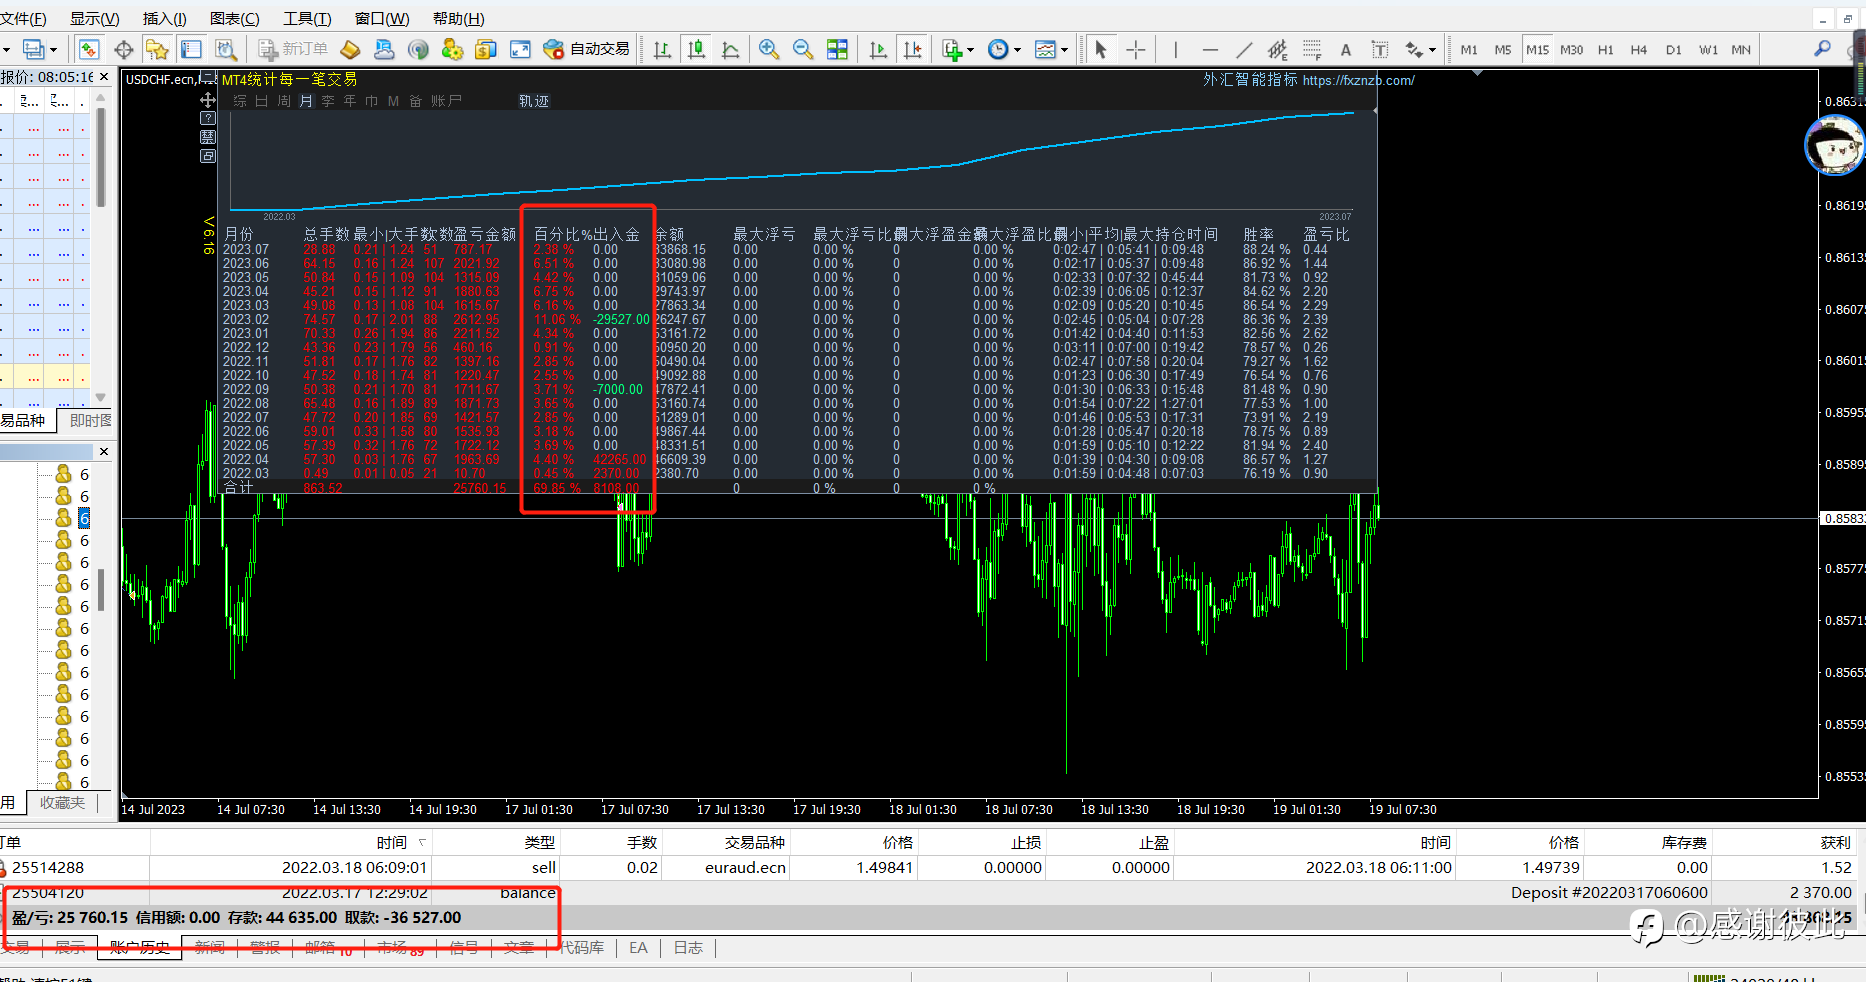Open the 显示(V) menu

(x=94, y=18)
